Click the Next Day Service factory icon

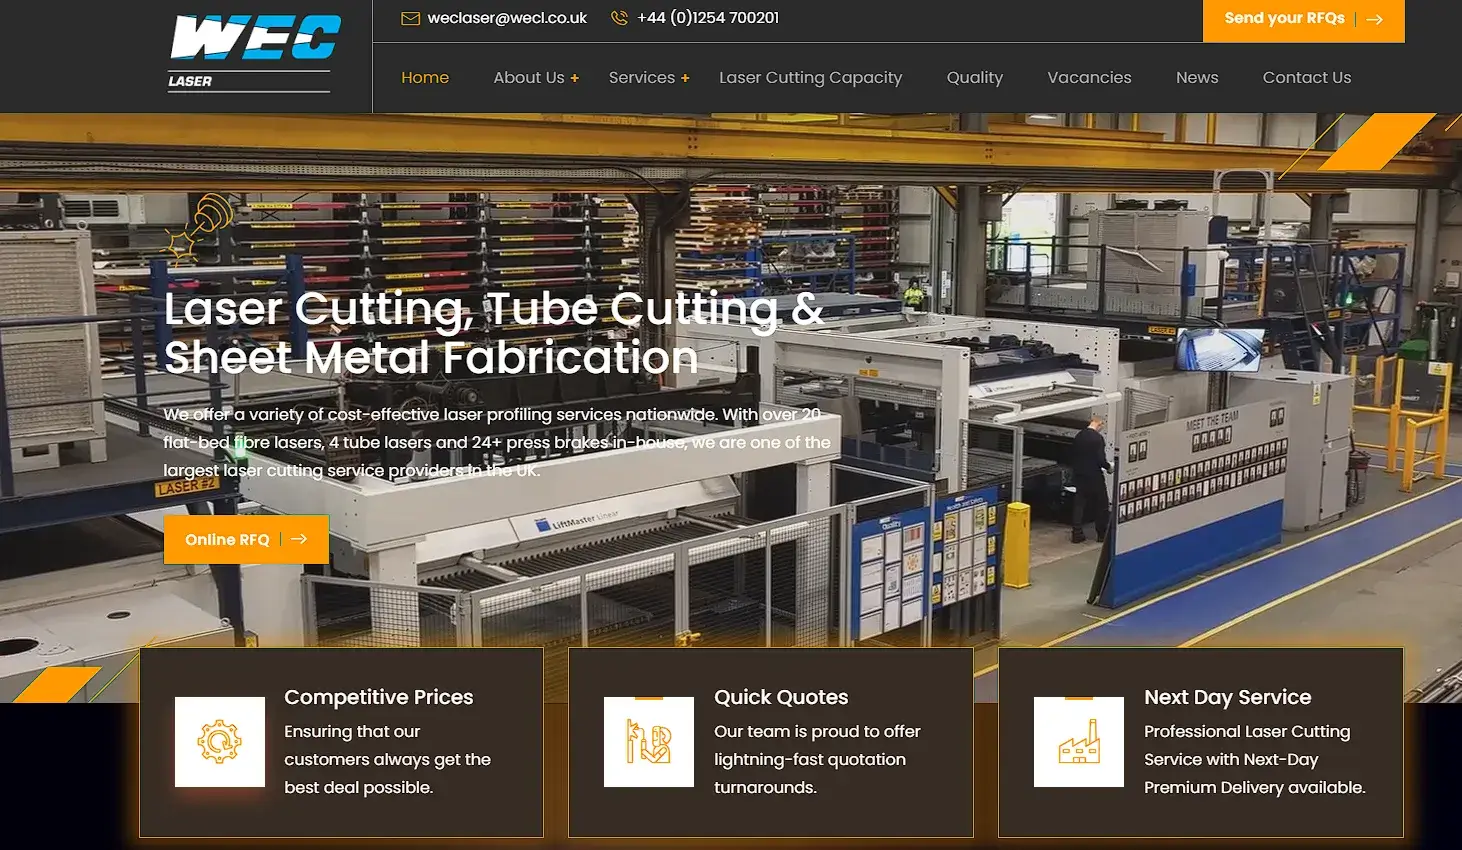pos(1078,742)
